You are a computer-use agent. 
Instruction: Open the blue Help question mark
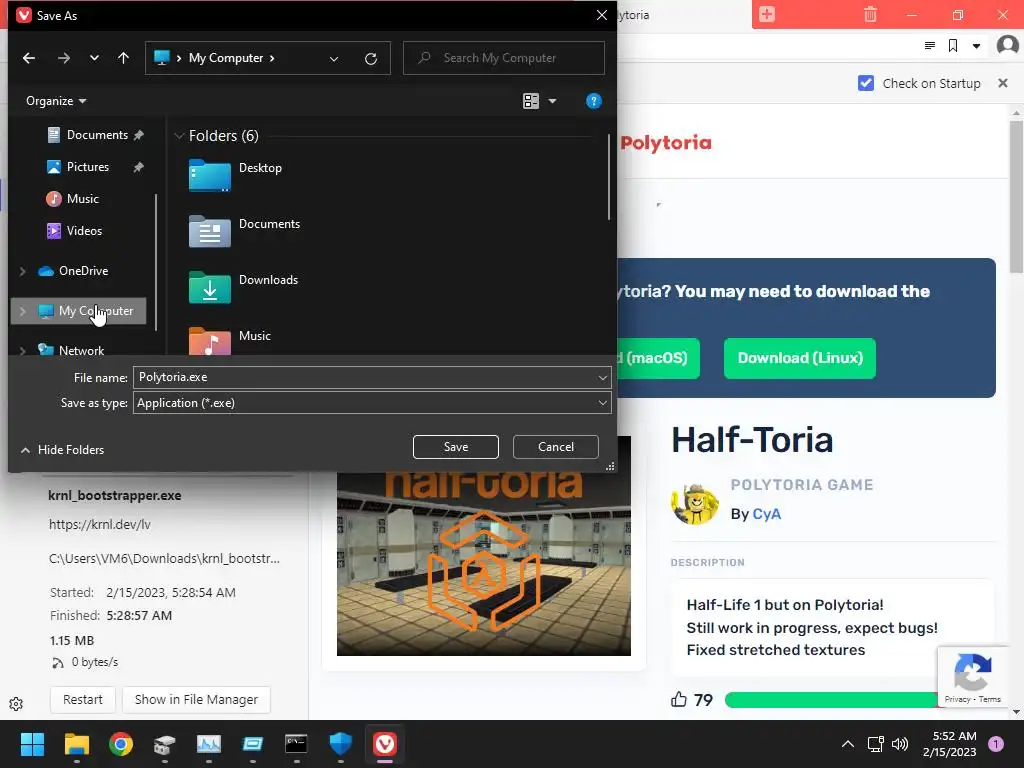pos(594,101)
